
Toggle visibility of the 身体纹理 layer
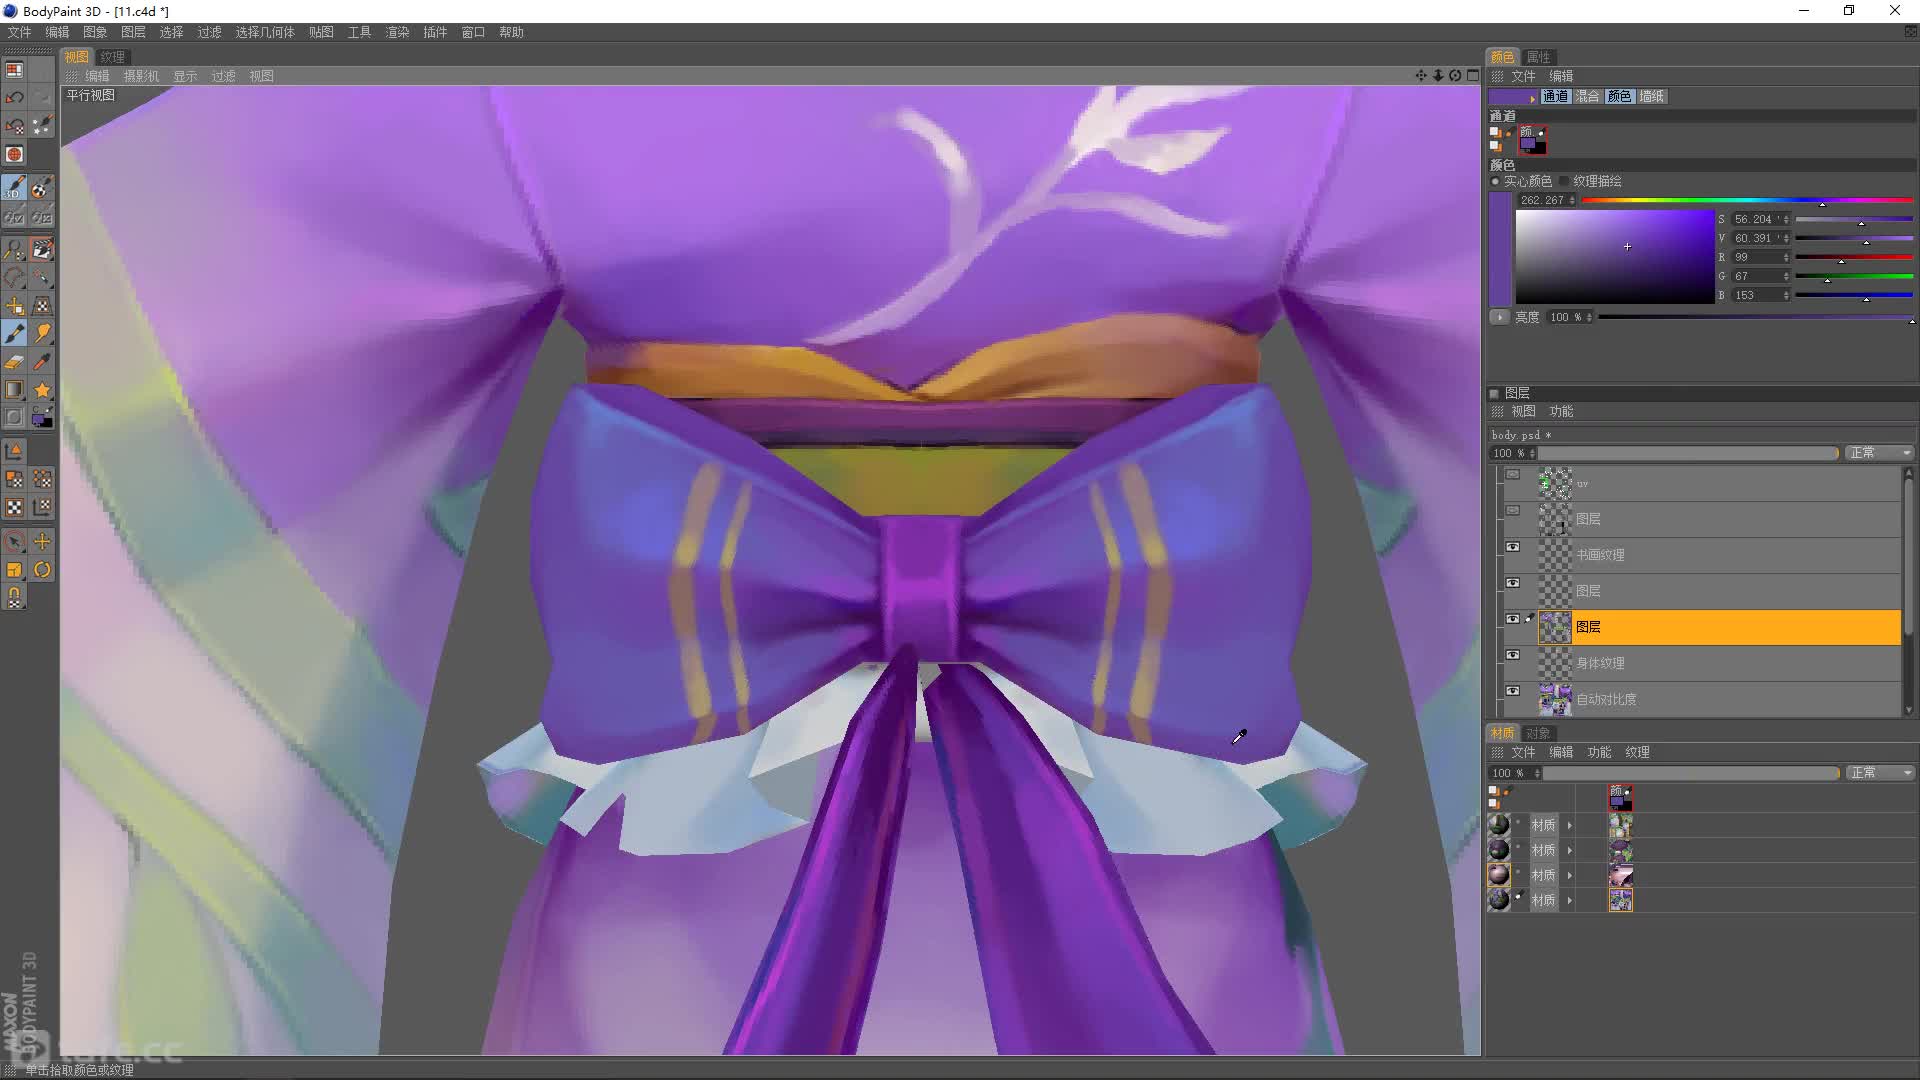click(1513, 655)
